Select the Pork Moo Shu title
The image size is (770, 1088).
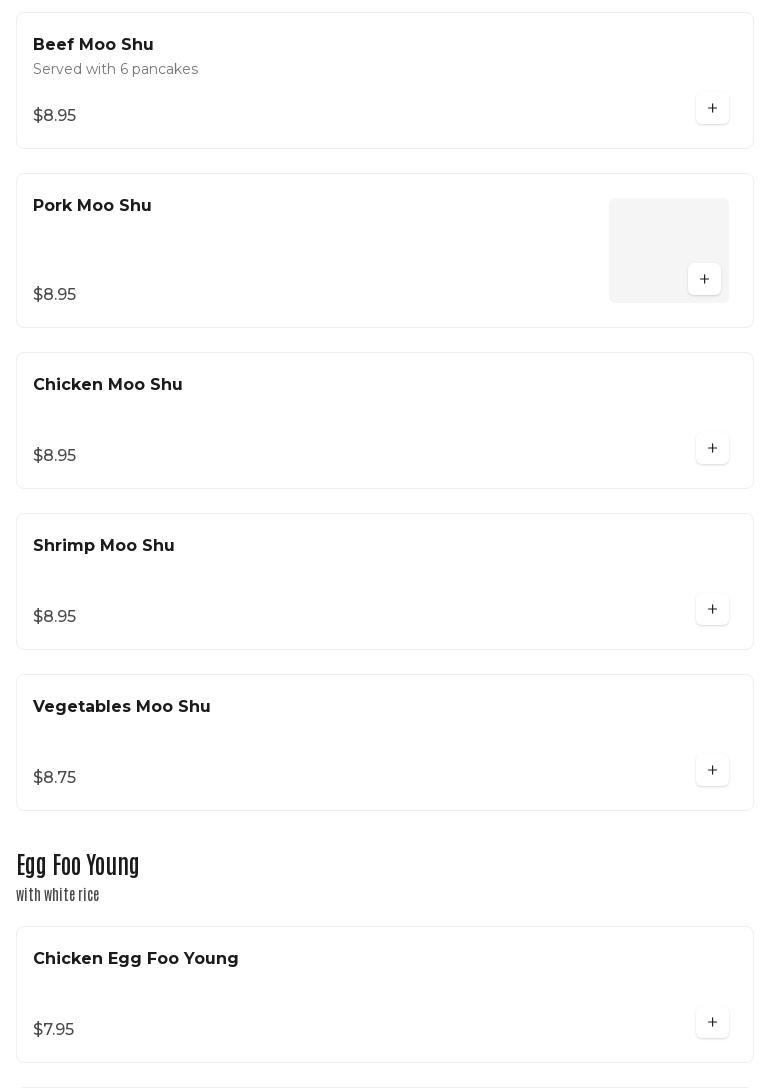tap(92, 206)
